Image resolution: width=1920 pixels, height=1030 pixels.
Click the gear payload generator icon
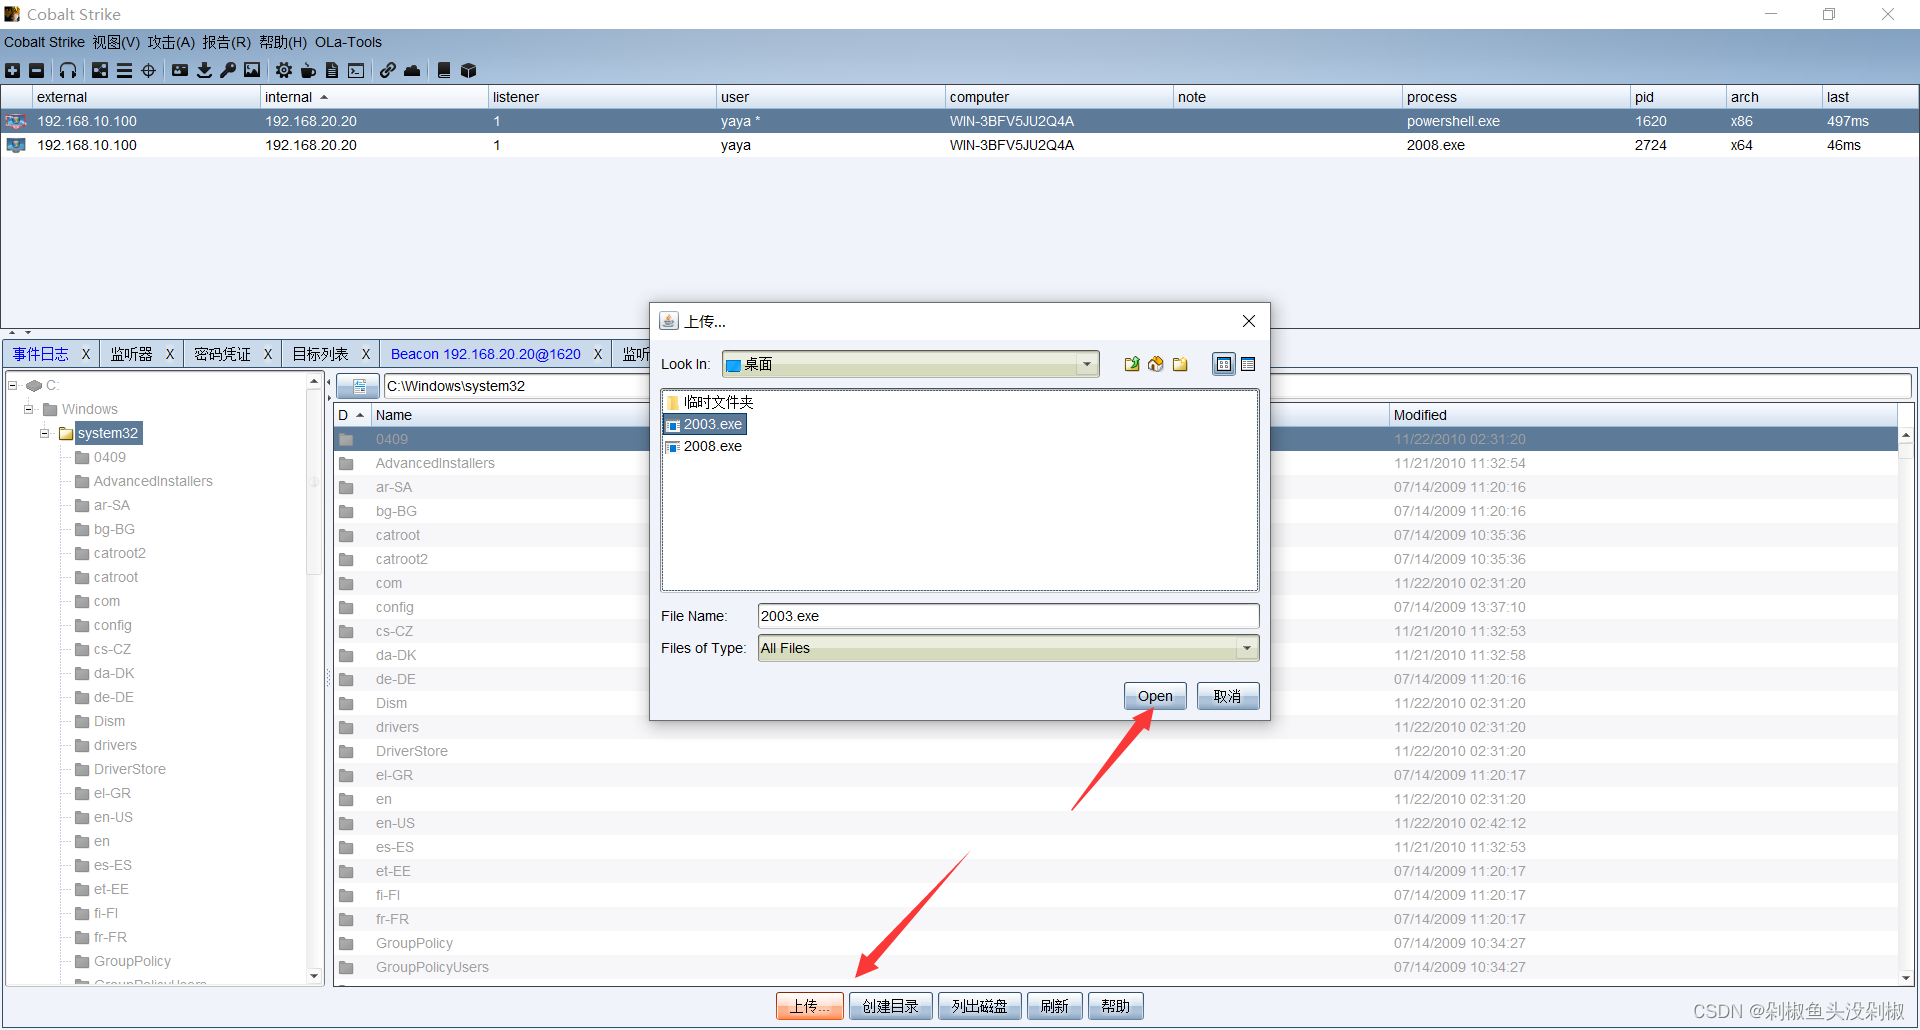point(284,70)
